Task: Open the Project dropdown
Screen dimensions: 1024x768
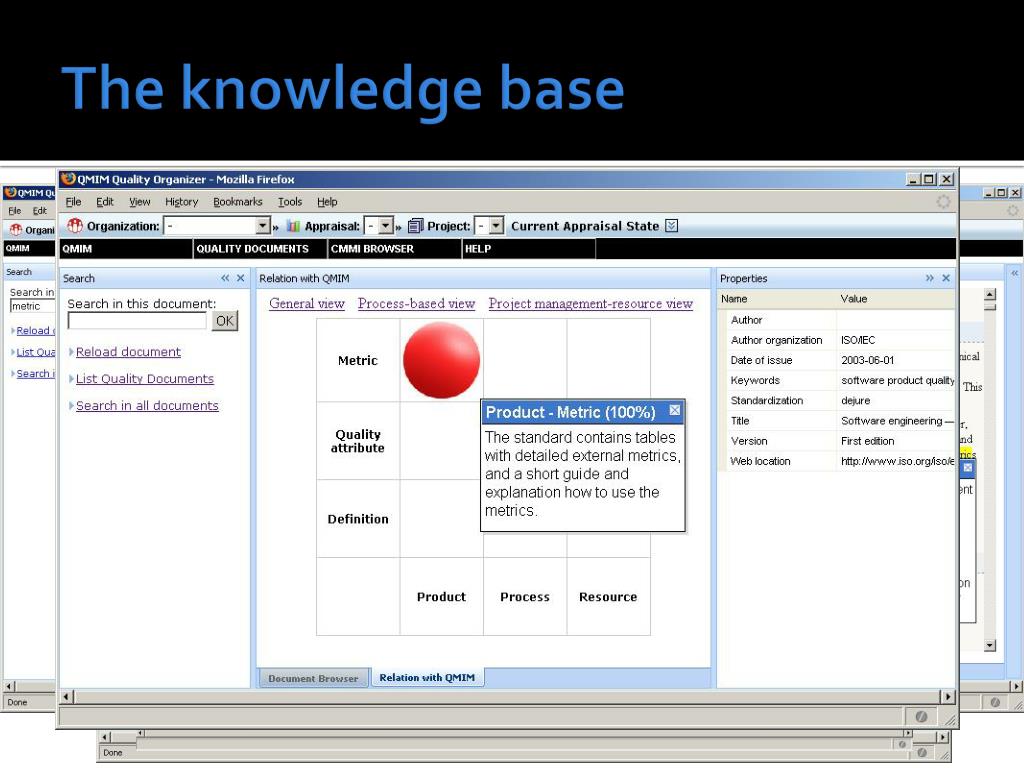Action: [497, 226]
